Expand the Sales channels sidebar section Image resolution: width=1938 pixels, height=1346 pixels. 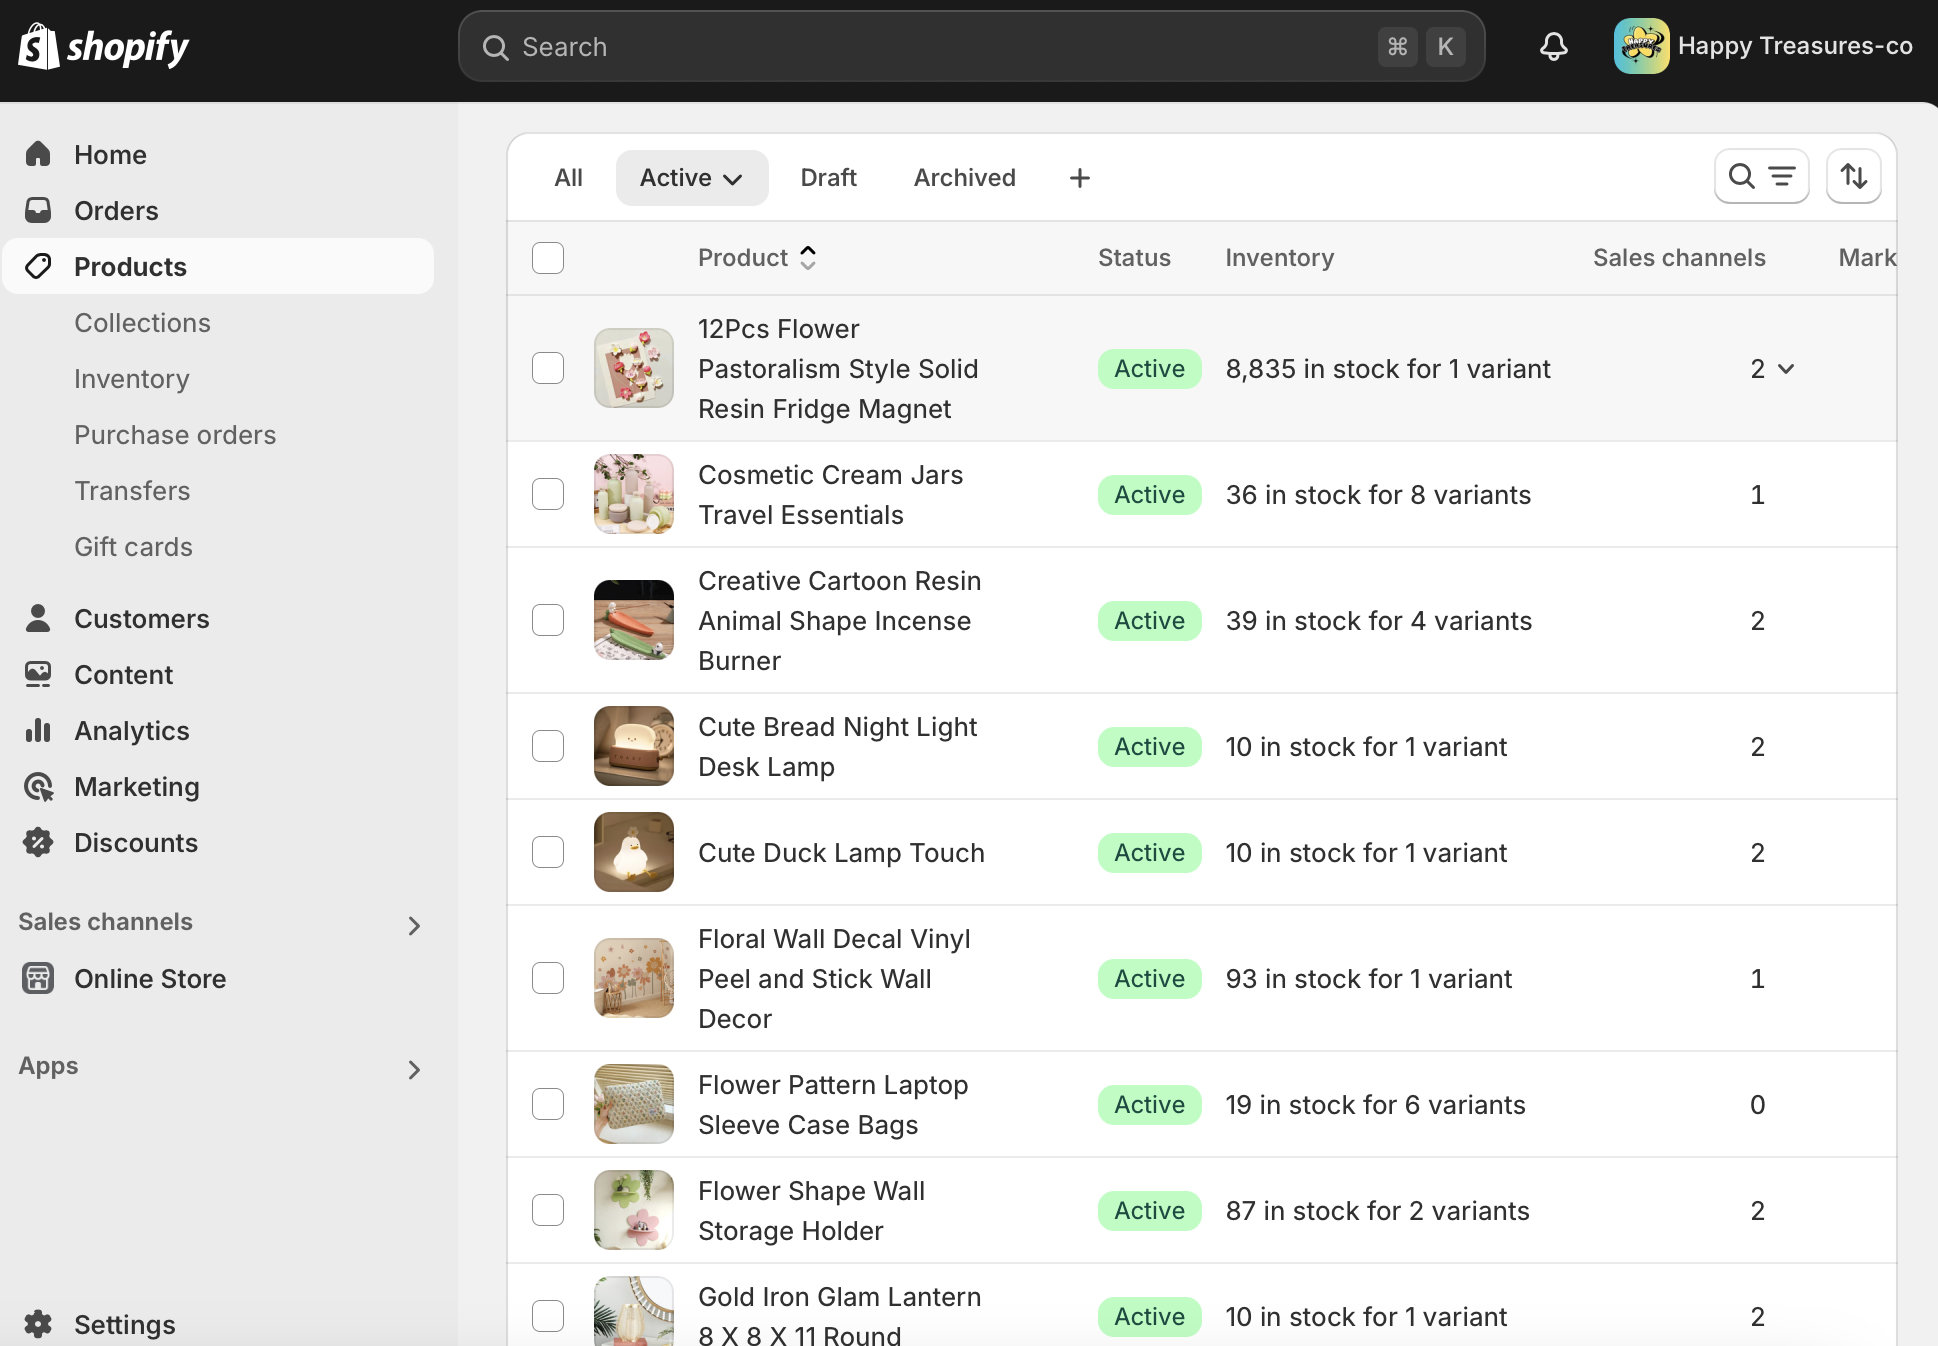[x=414, y=925]
